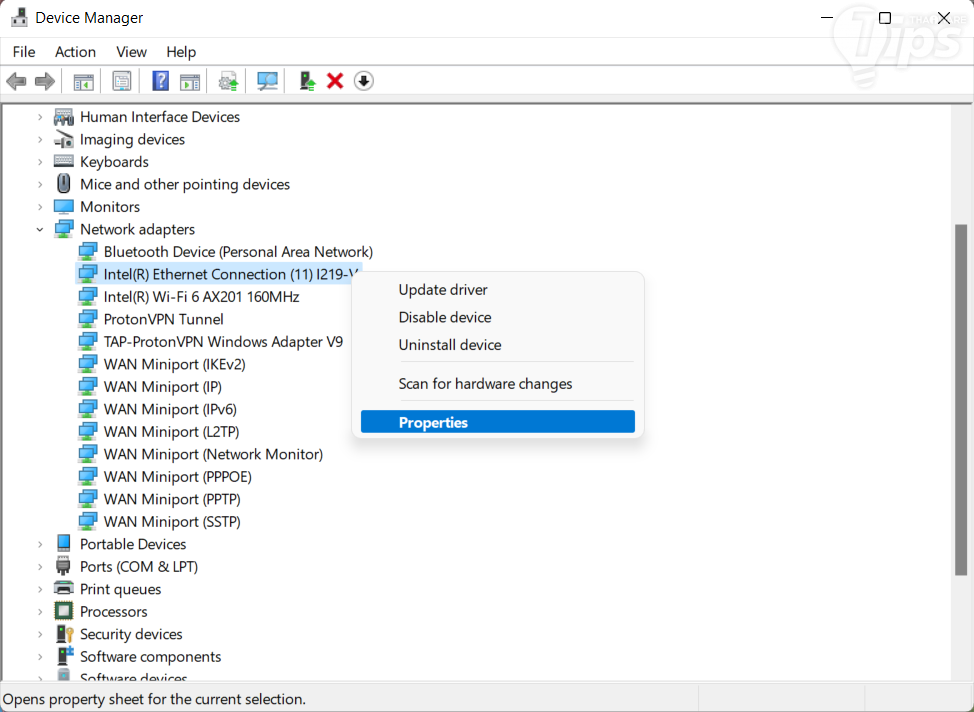Select Intel(R) Ethernet Connection (11) I219-V
Viewport: 974px width, 712px height.
point(231,274)
